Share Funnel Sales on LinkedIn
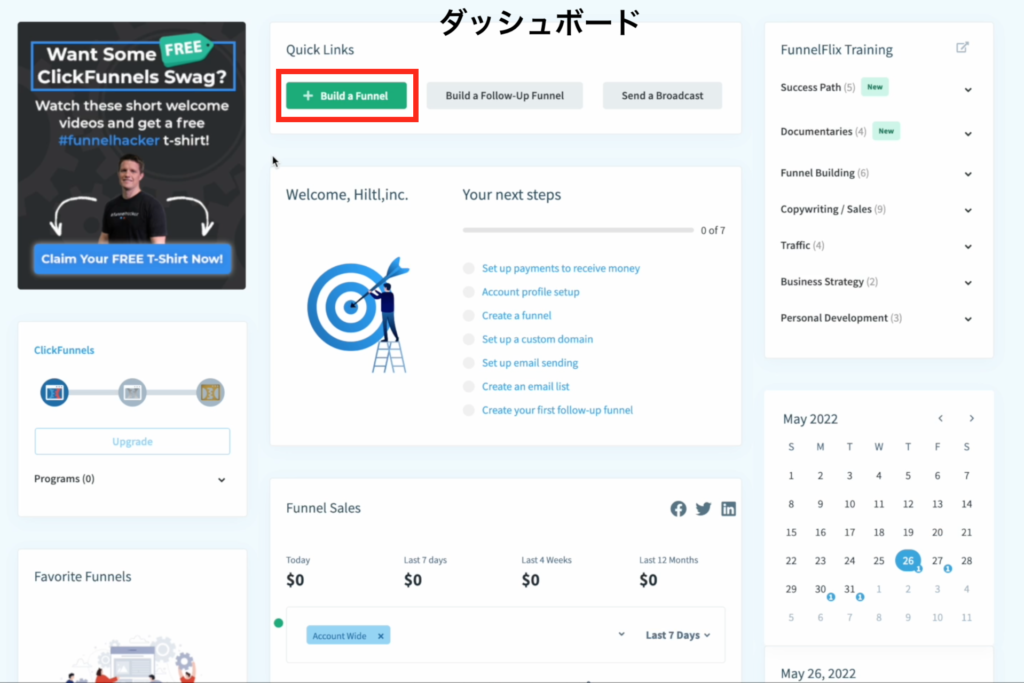This screenshot has height=683, width=1024. click(x=728, y=509)
